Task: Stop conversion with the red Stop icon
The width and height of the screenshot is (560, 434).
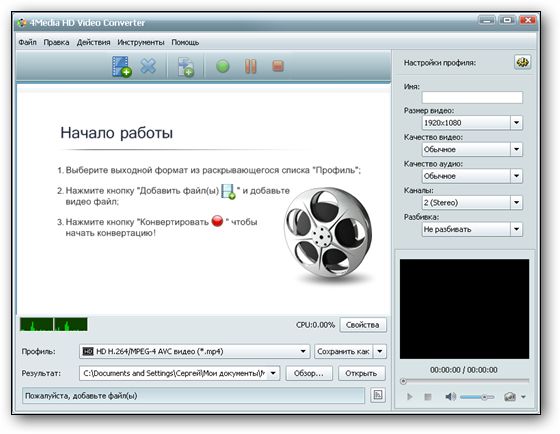Action: 278,66
